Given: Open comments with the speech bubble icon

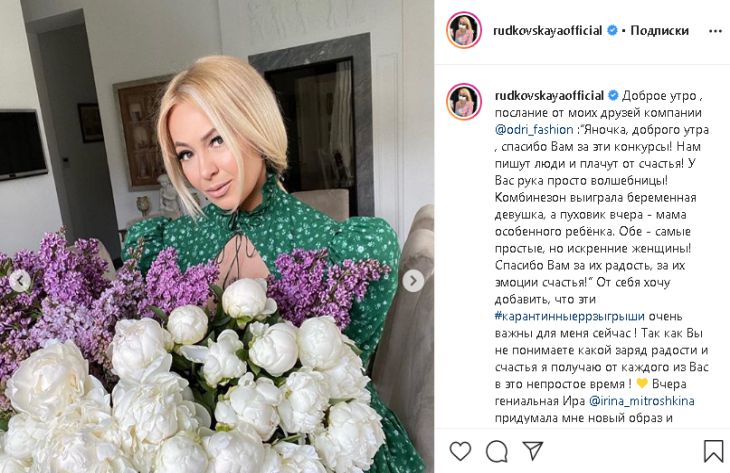Looking at the screenshot, I should [x=496, y=451].
